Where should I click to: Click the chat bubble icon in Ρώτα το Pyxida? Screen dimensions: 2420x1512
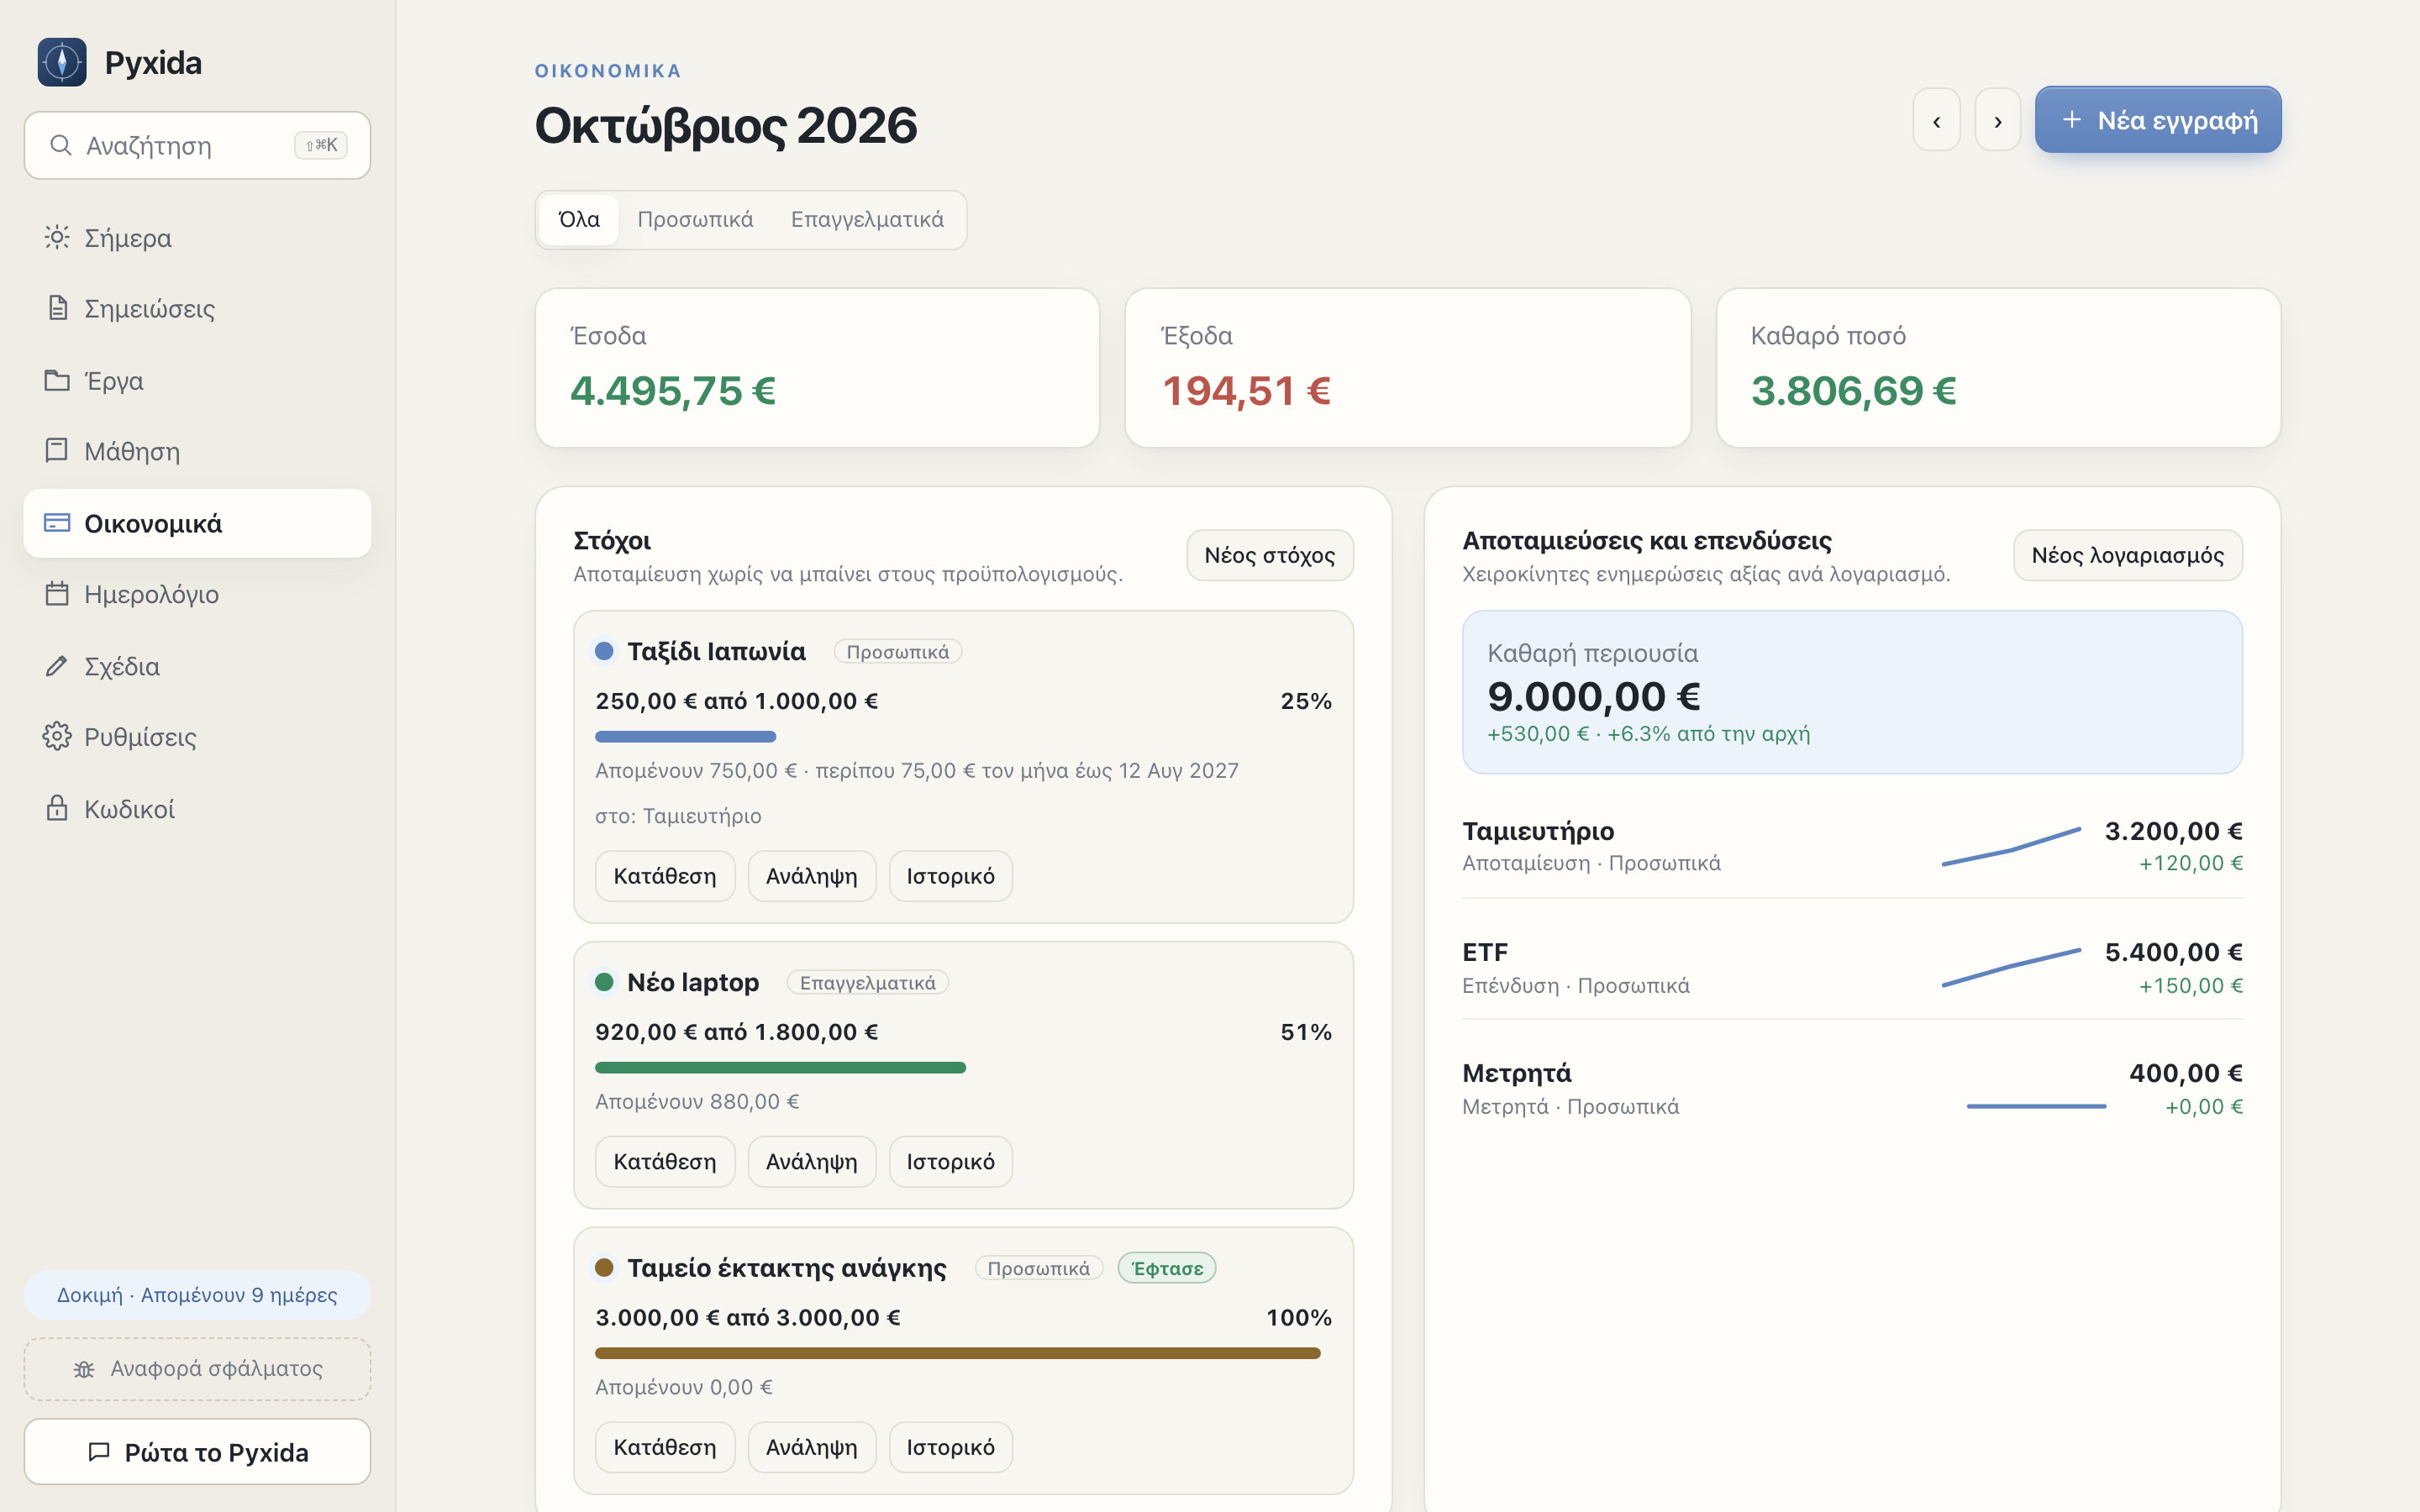click(99, 1452)
